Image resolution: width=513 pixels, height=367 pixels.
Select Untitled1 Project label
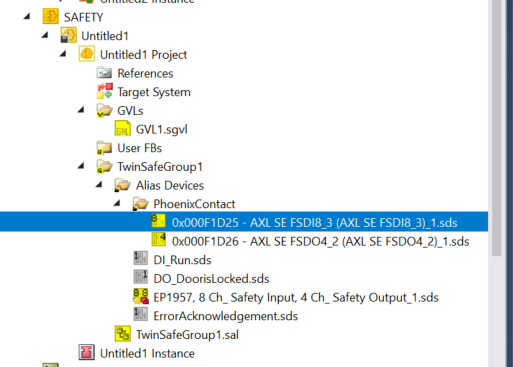tap(144, 55)
